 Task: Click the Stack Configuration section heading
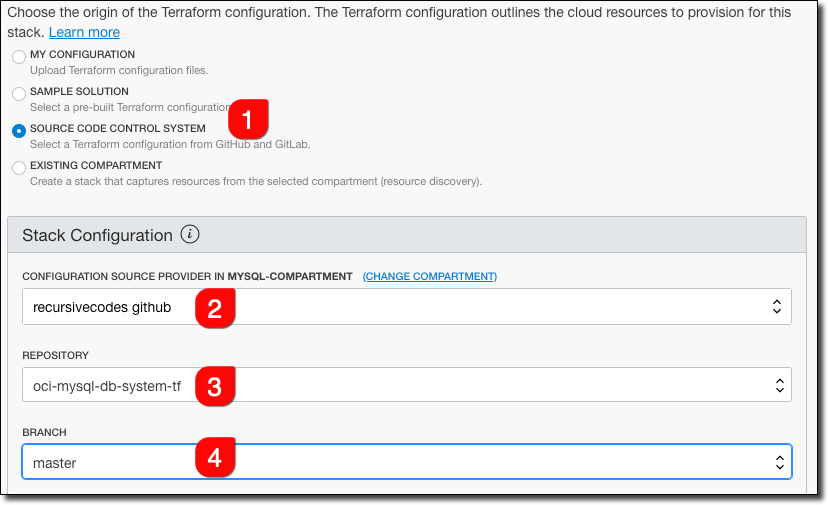click(97, 235)
